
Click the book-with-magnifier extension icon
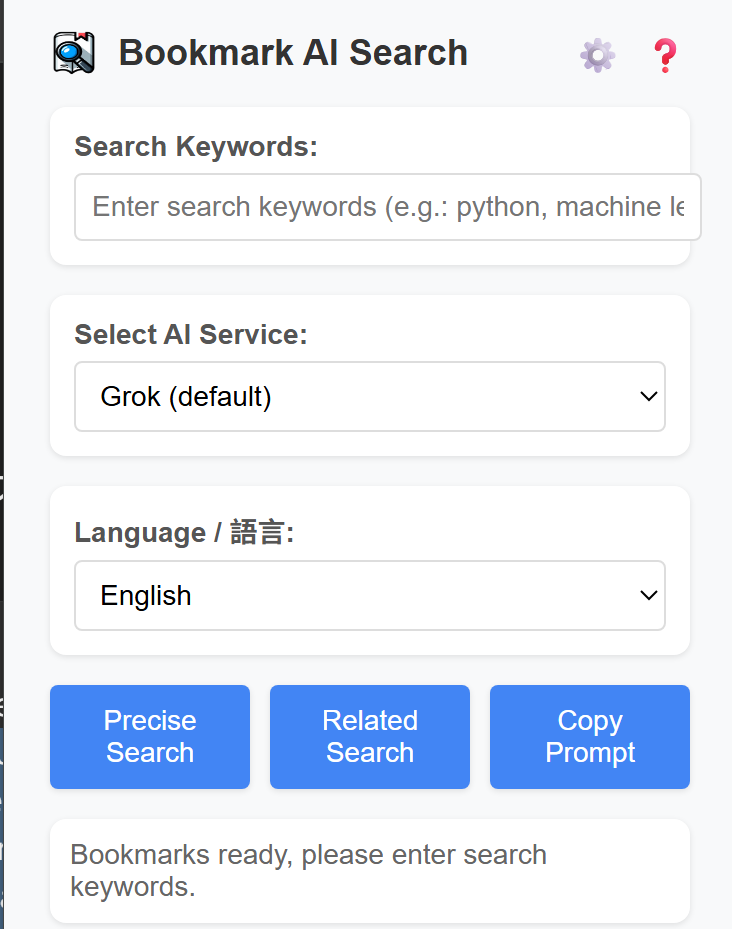click(73, 52)
